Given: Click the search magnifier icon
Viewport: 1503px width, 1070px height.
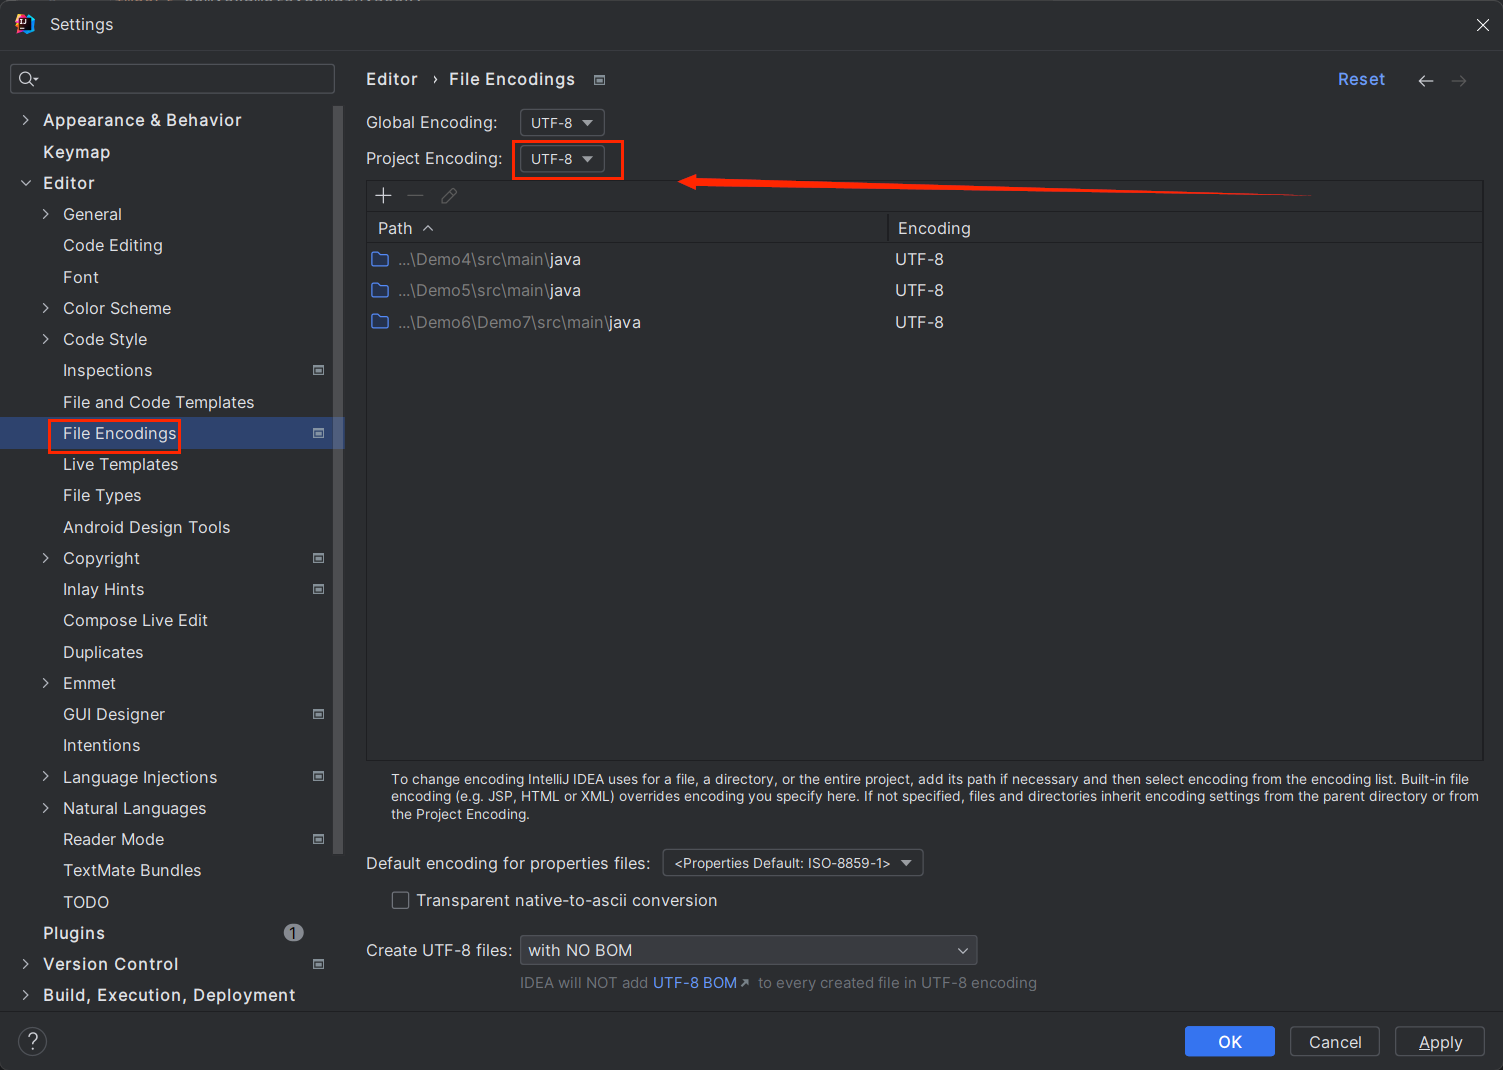Looking at the screenshot, I should pyautogui.click(x=28, y=79).
